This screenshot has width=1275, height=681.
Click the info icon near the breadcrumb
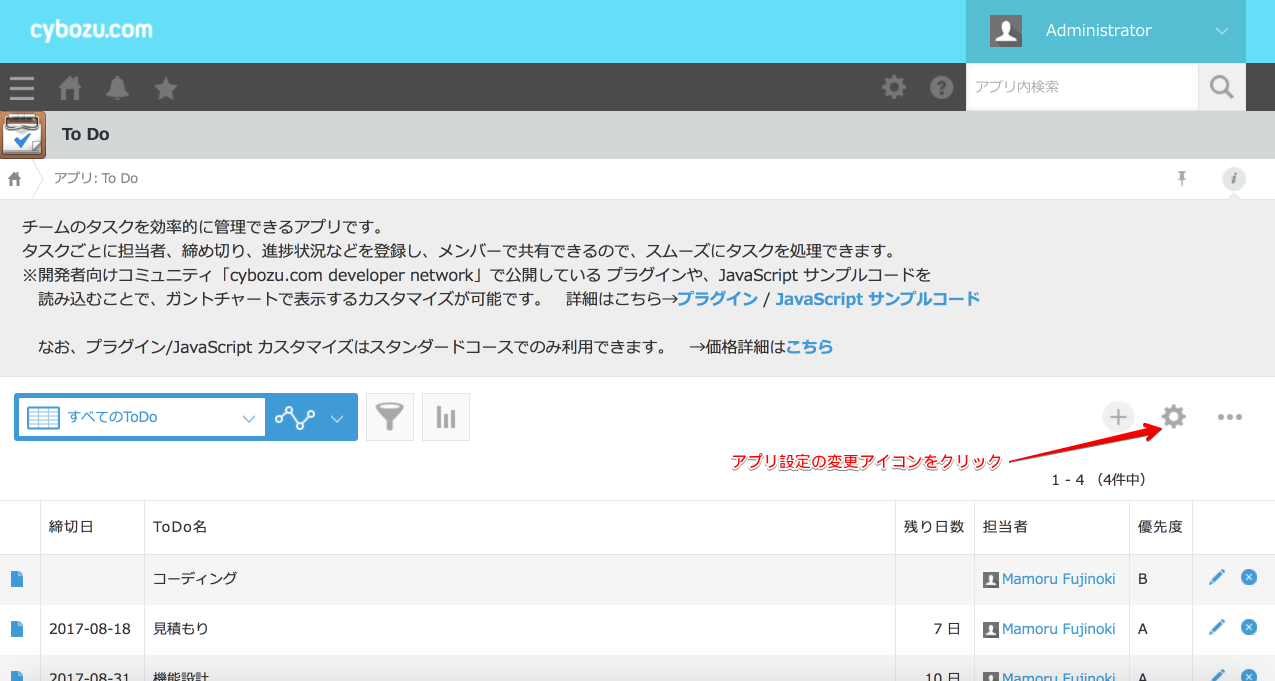[x=1233, y=178]
